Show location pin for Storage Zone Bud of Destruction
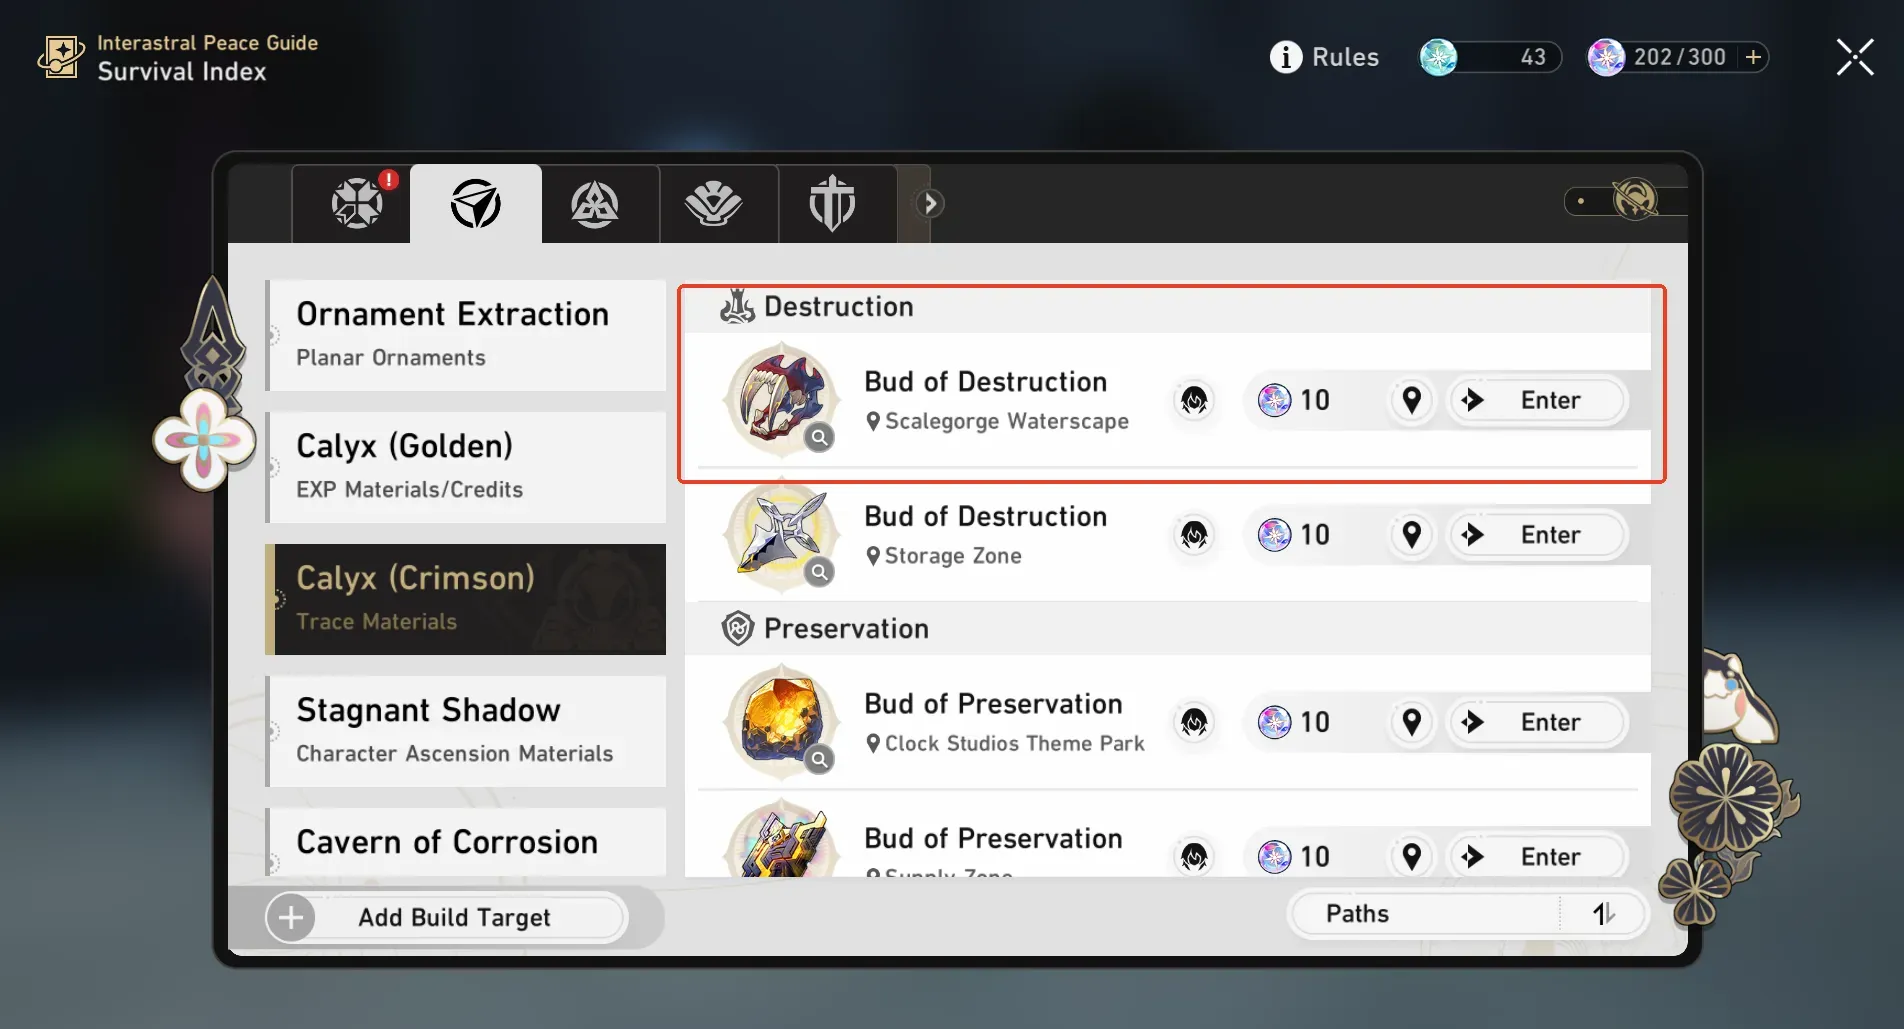This screenshot has height=1029, width=1904. coord(1412,535)
